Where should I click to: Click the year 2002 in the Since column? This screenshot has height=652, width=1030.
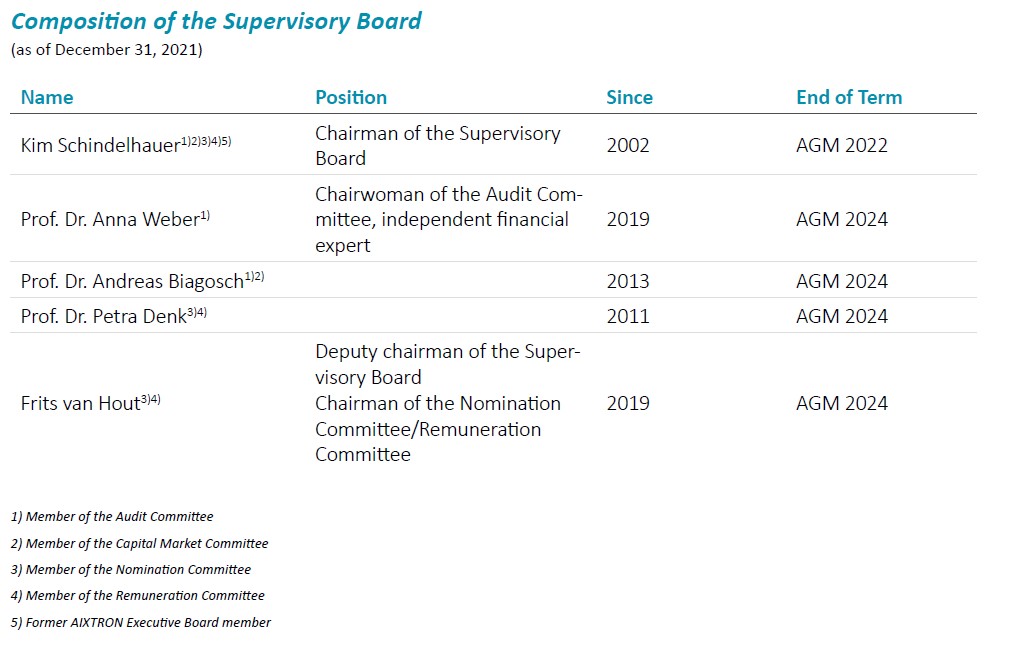[628, 146]
